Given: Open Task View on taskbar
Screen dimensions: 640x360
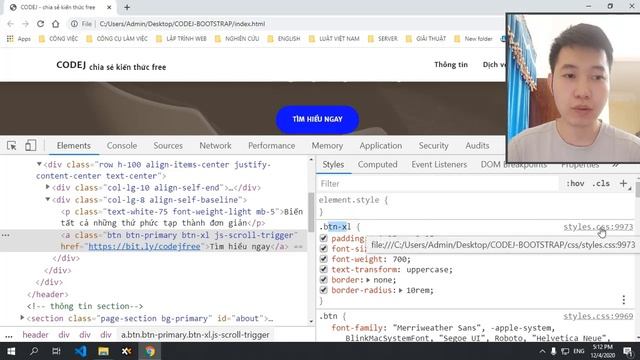Looking at the screenshot, I should pyautogui.click(x=56, y=351).
